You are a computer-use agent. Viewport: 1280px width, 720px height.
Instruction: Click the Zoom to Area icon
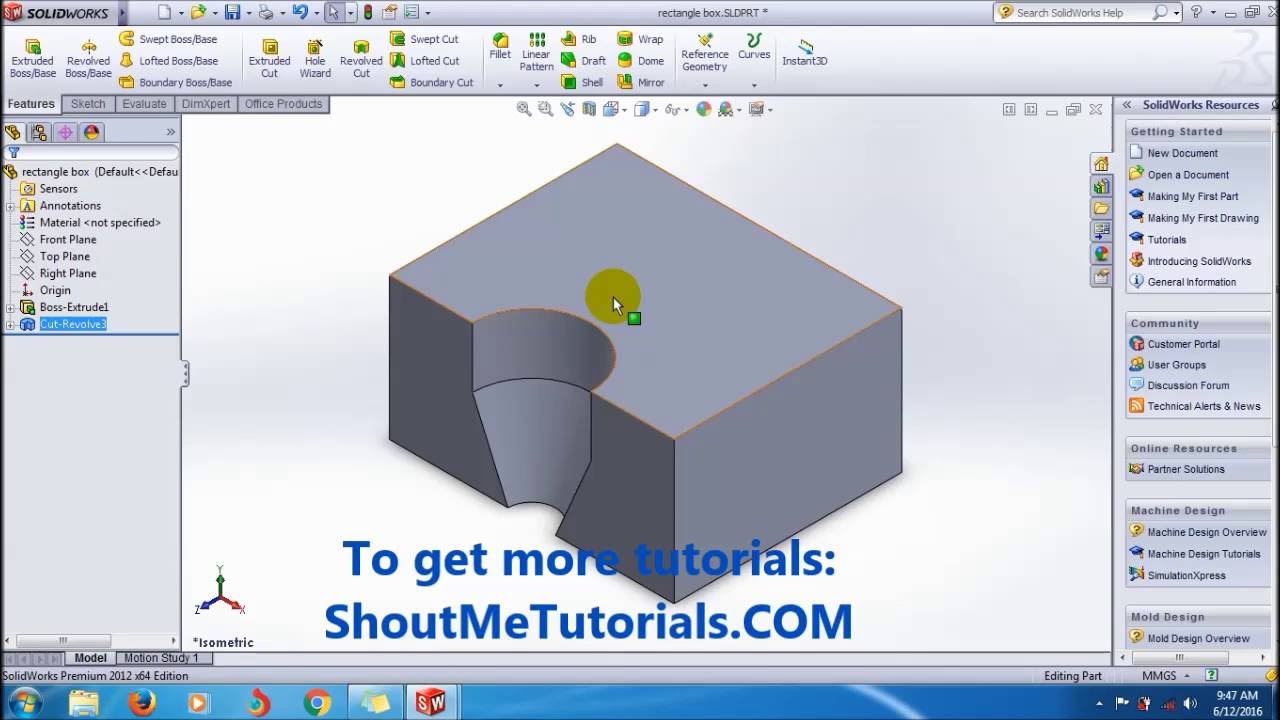(x=545, y=109)
